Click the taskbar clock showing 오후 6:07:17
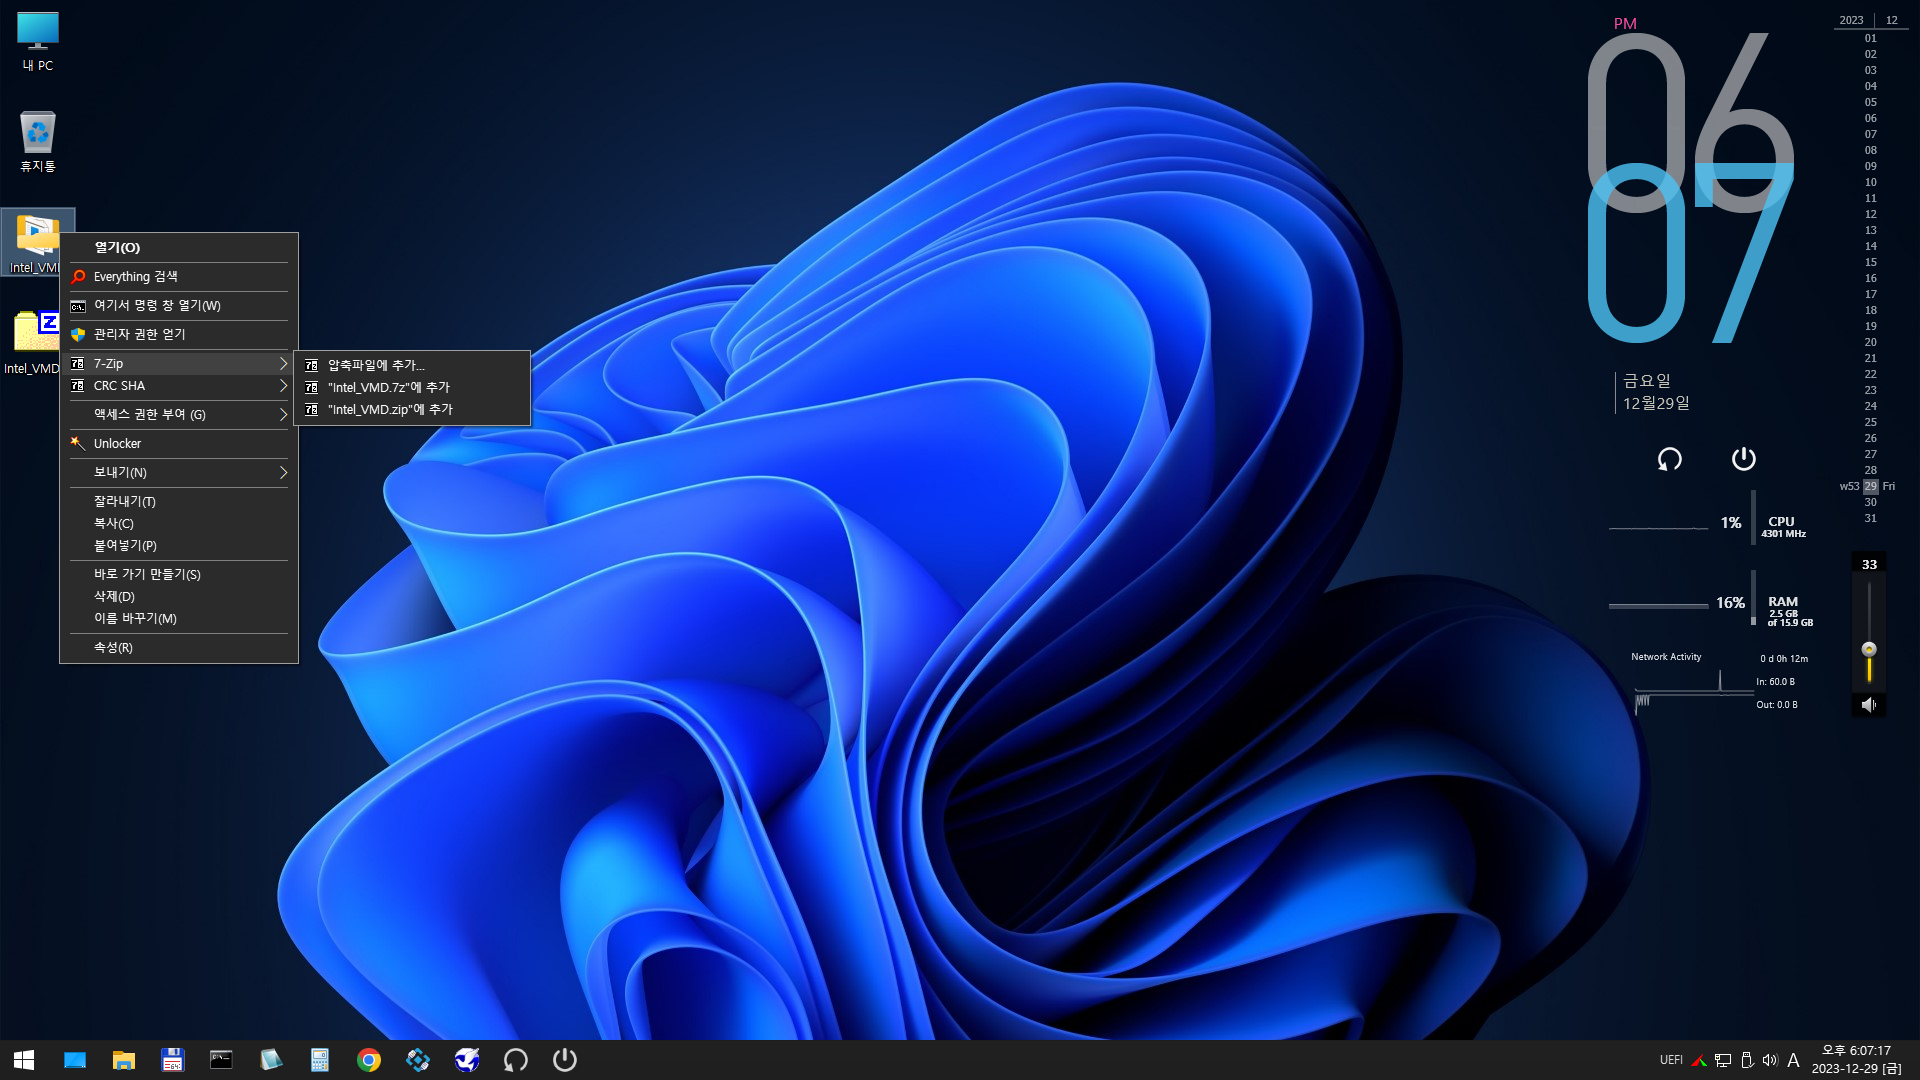Viewport: 1920px width, 1080px height. tap(1856, 1051)
